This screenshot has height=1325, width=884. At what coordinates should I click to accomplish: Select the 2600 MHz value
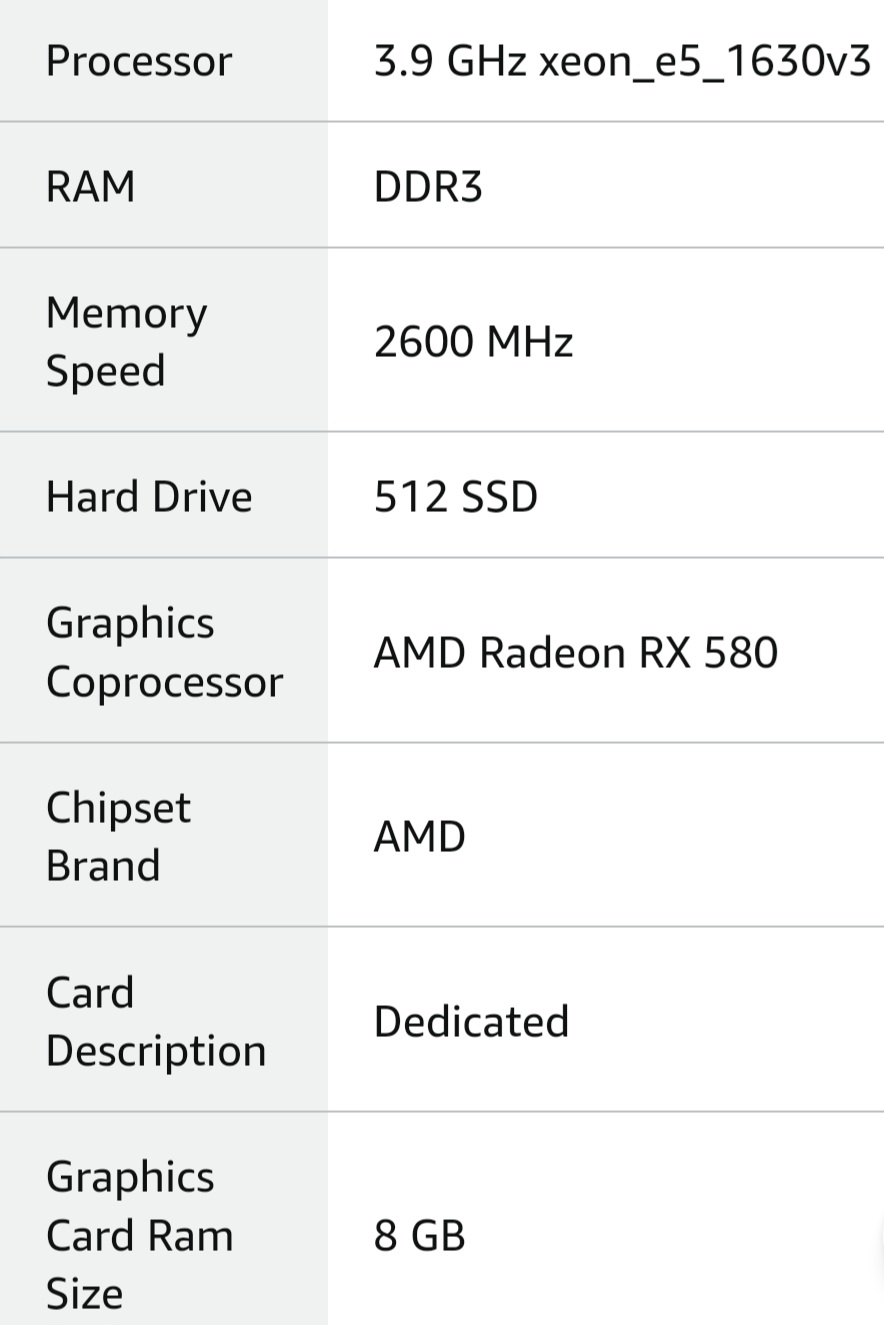pos(473,342)
